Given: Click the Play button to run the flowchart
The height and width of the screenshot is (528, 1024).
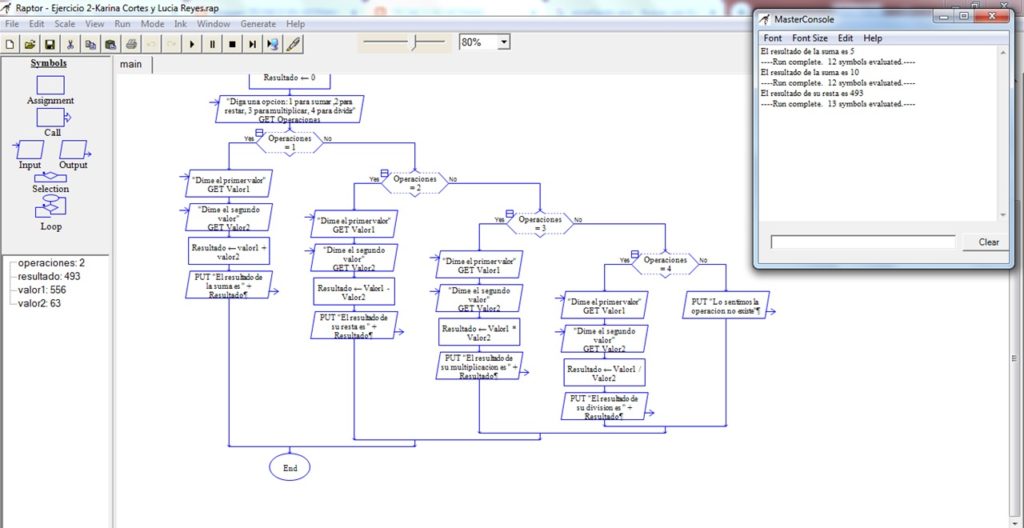Looking at the screenshot, I should point(191,44).
